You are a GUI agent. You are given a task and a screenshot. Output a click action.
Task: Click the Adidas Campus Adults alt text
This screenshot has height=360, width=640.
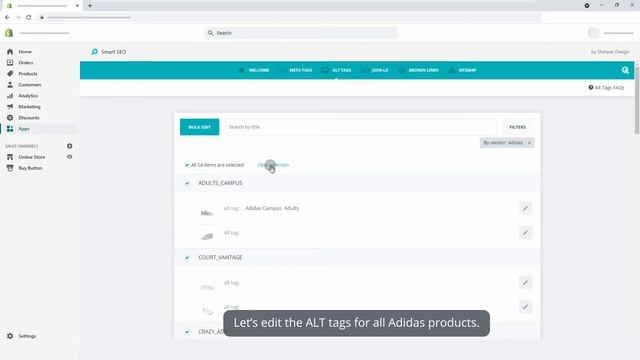(272, 209)
